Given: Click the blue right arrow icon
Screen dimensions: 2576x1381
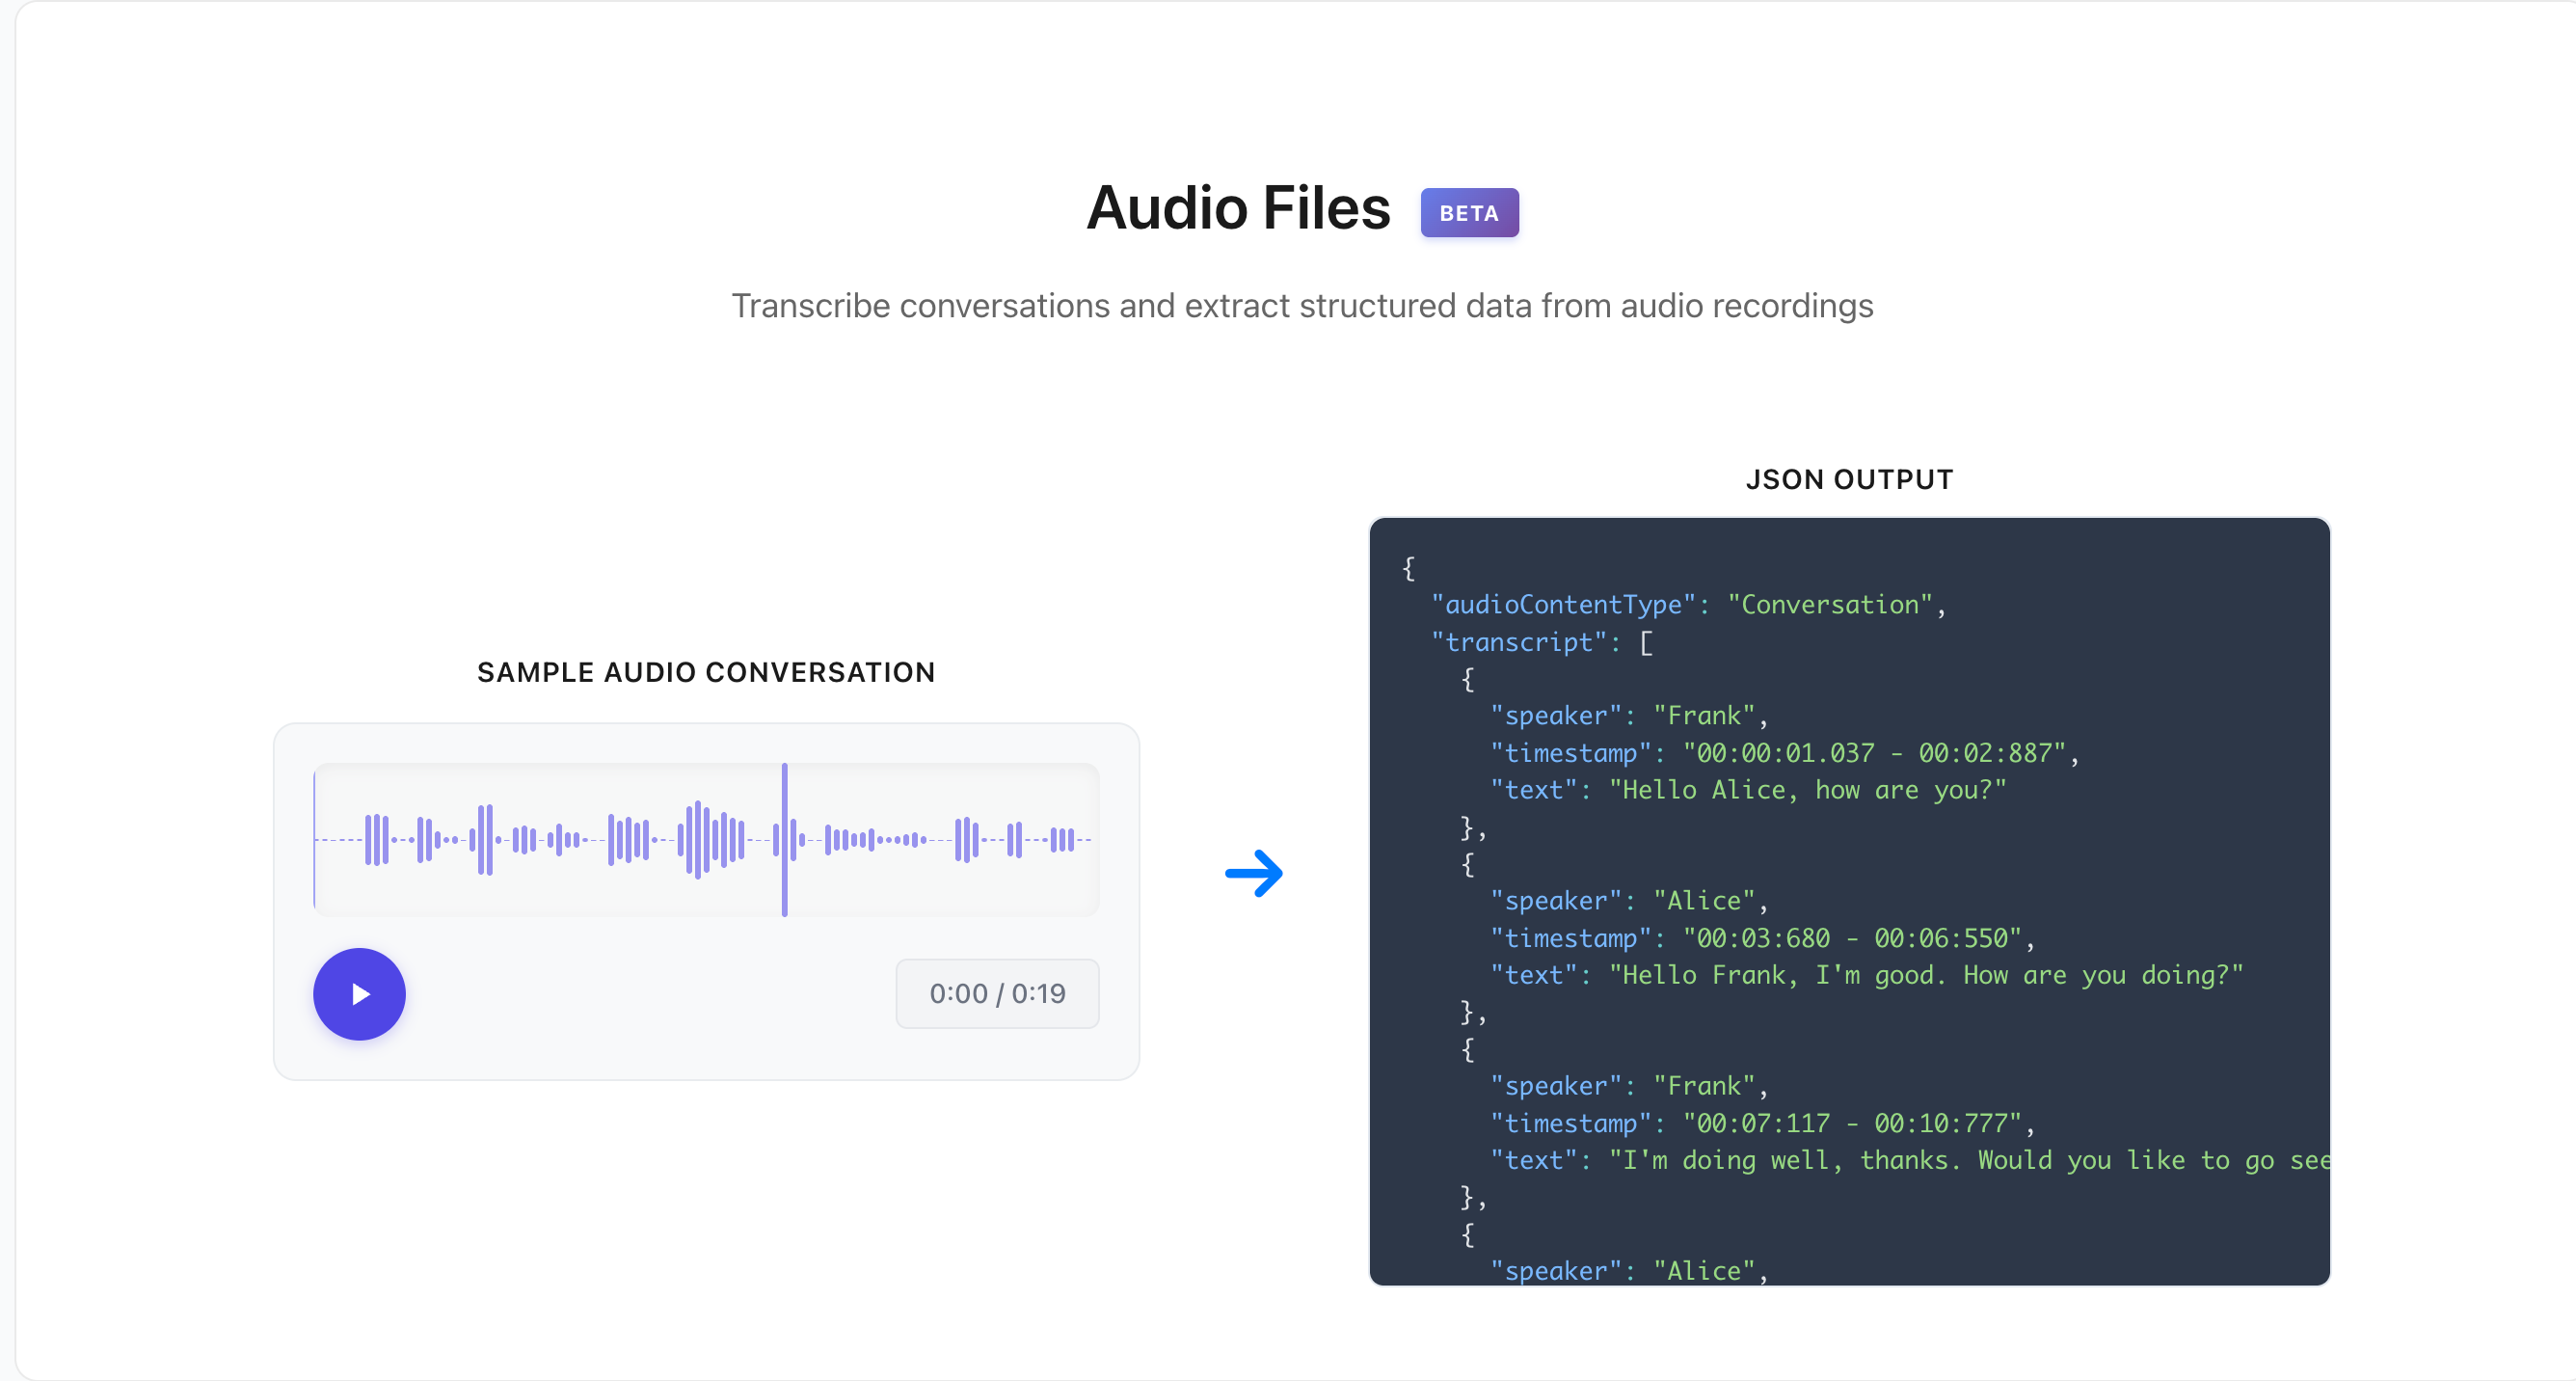Looking at the screenshot, I should (1254, 874).
